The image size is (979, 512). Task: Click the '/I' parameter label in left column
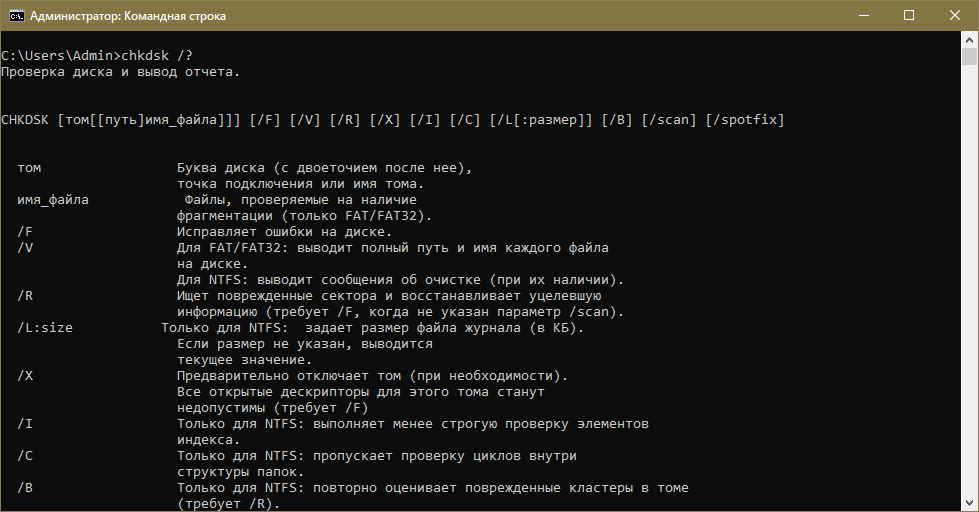tap(25, 424)
